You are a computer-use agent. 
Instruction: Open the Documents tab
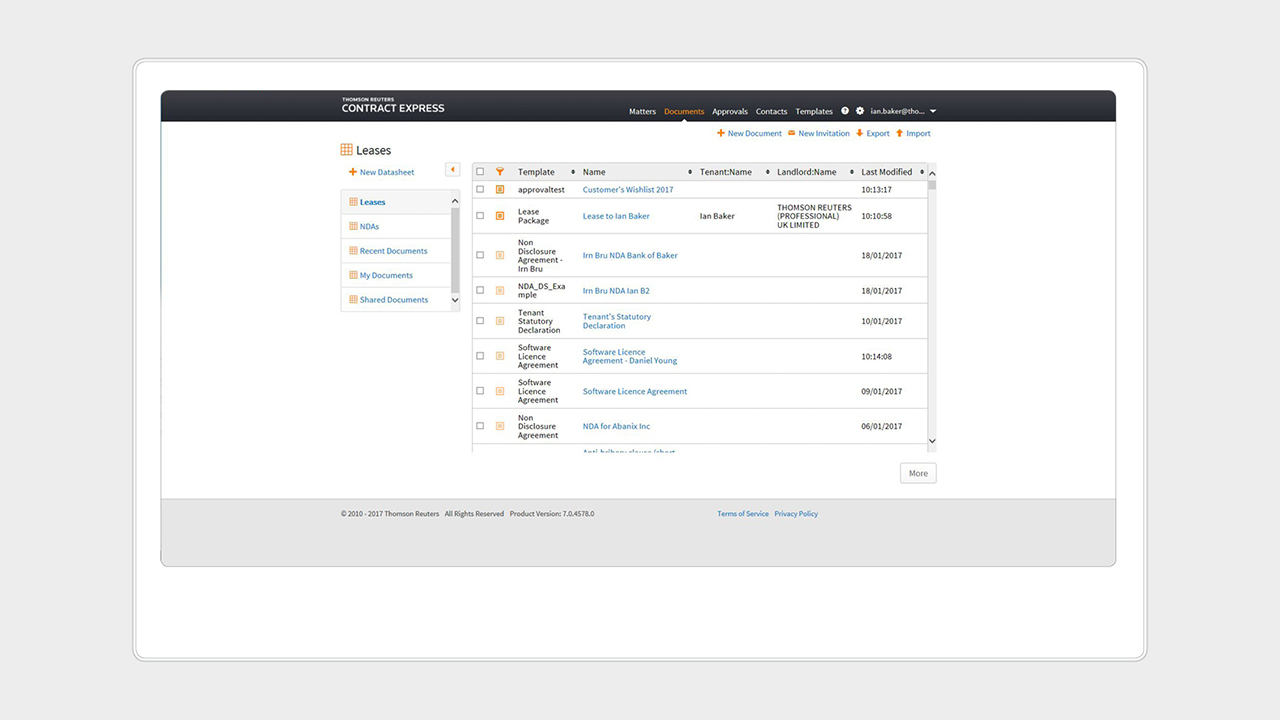pos(684,112)
